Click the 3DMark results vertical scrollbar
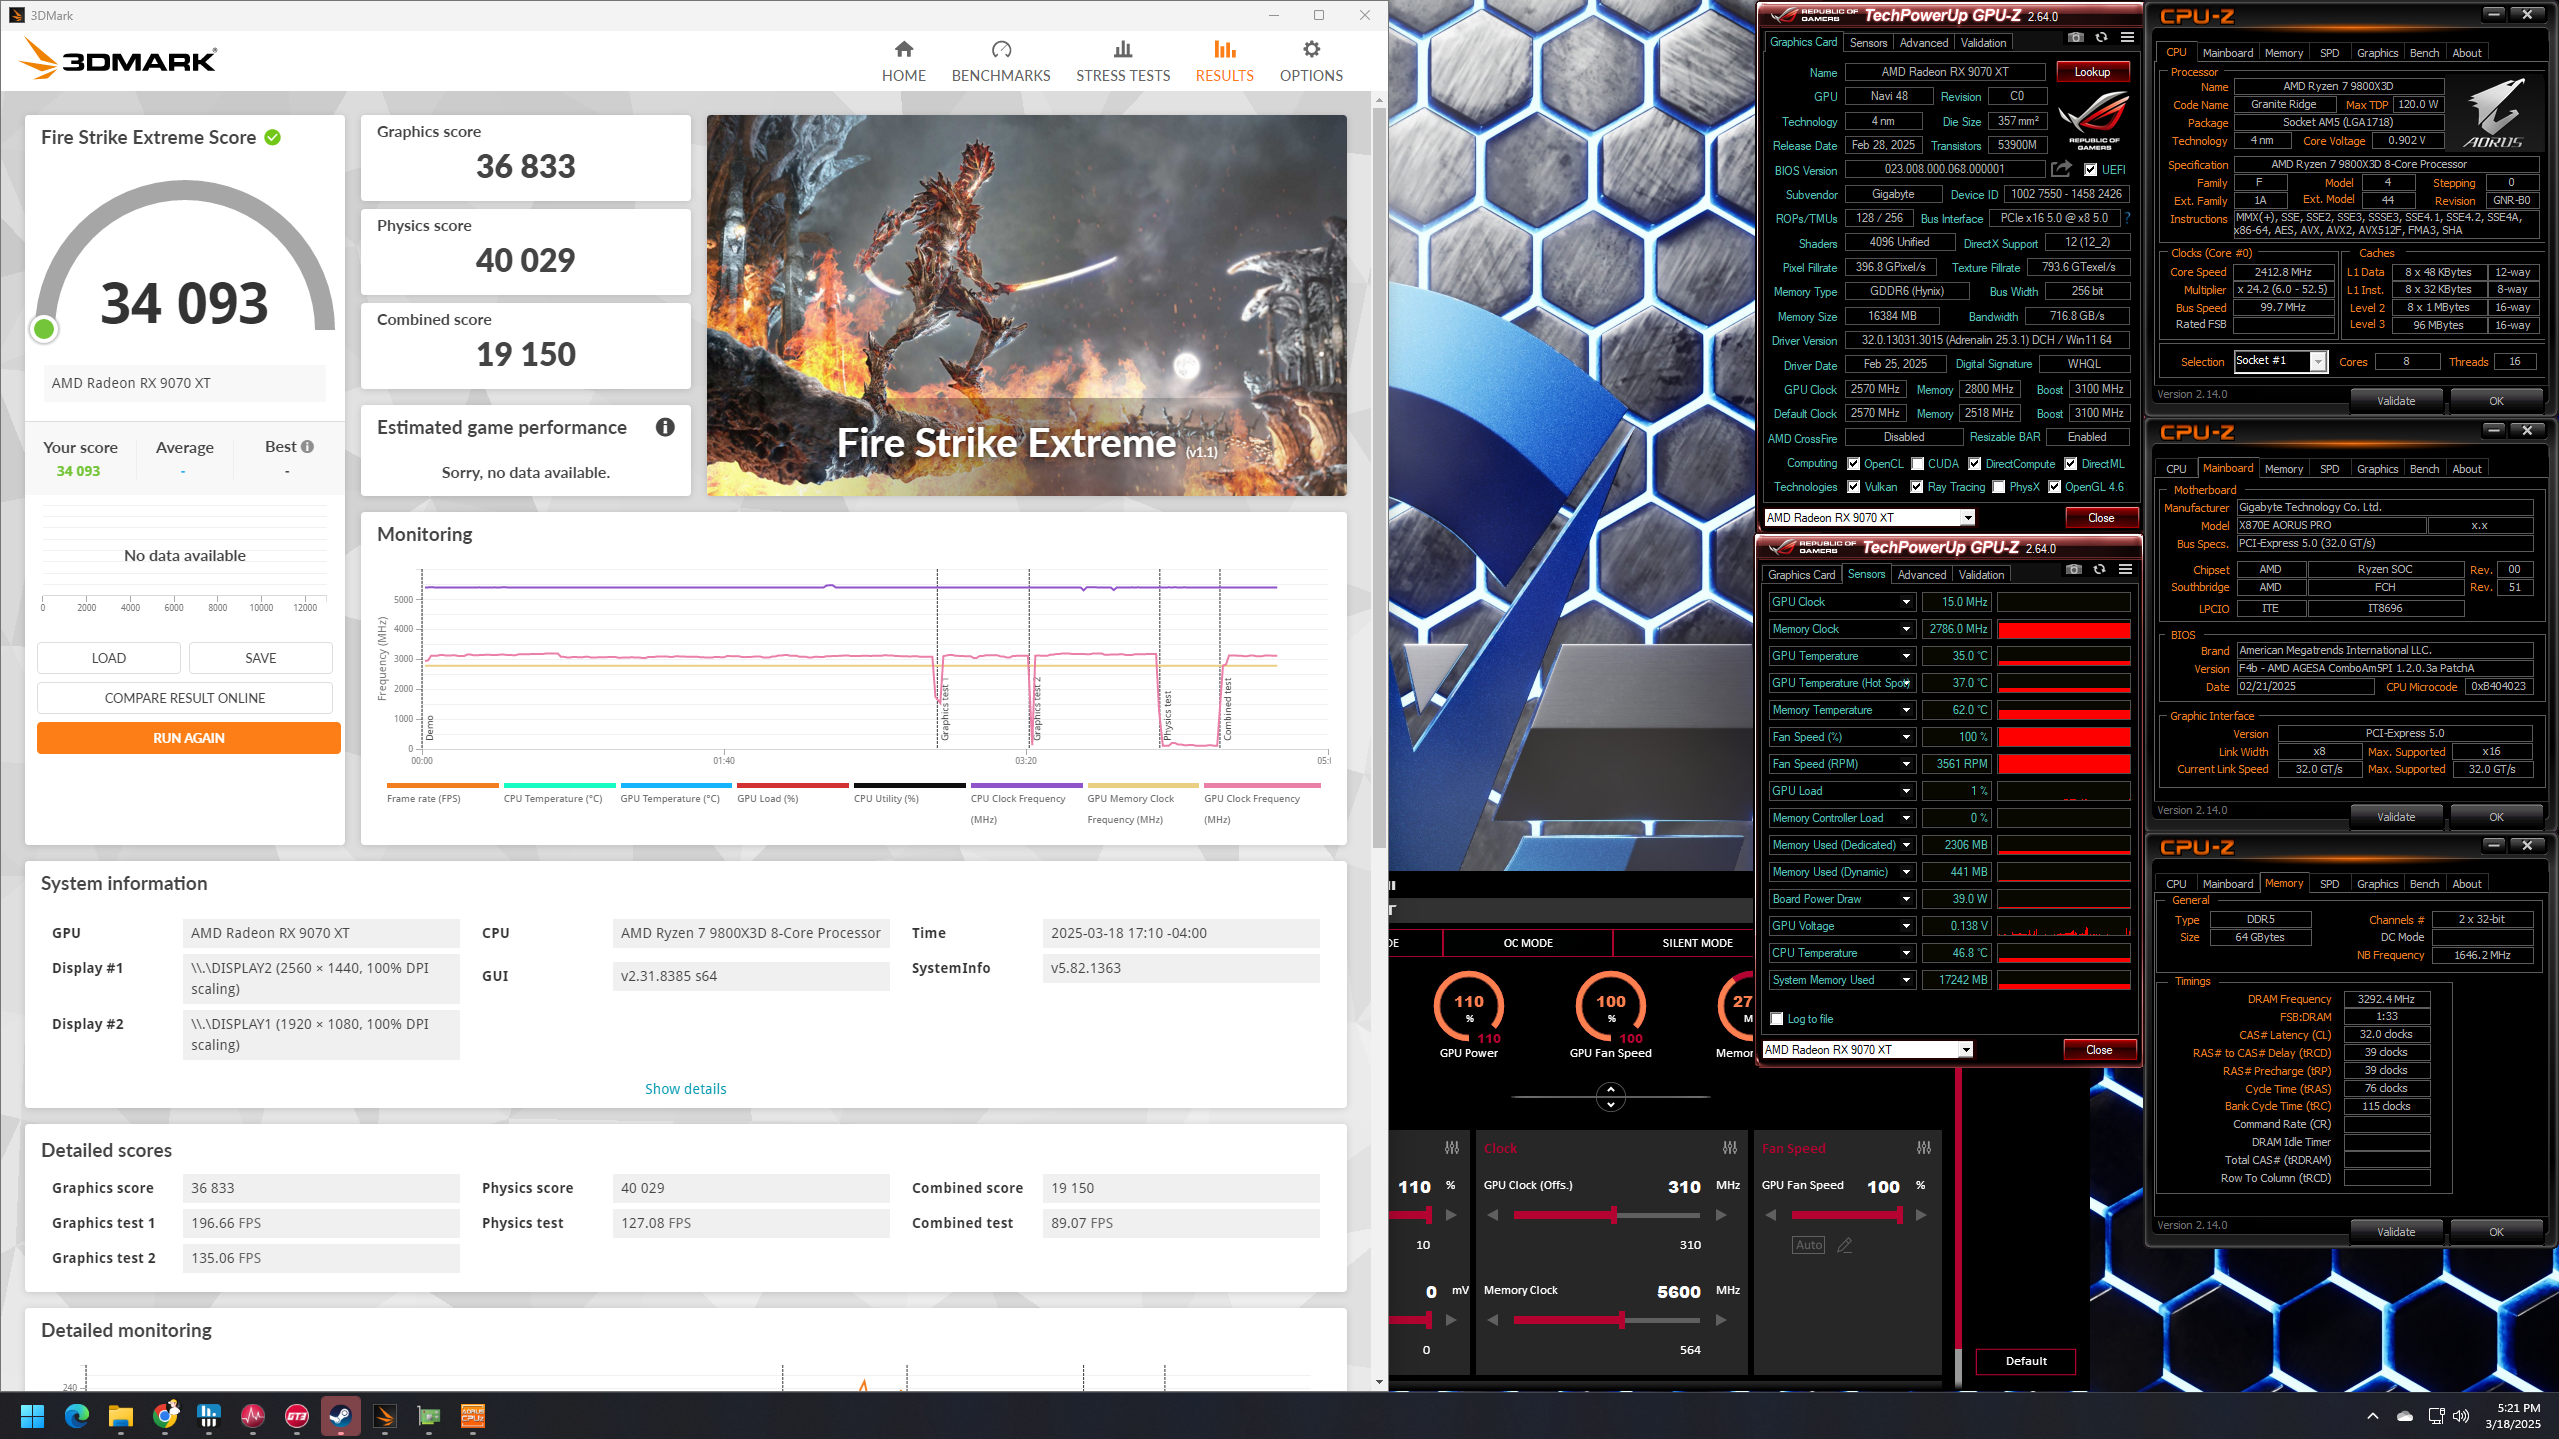 (x=1379, y=476)
